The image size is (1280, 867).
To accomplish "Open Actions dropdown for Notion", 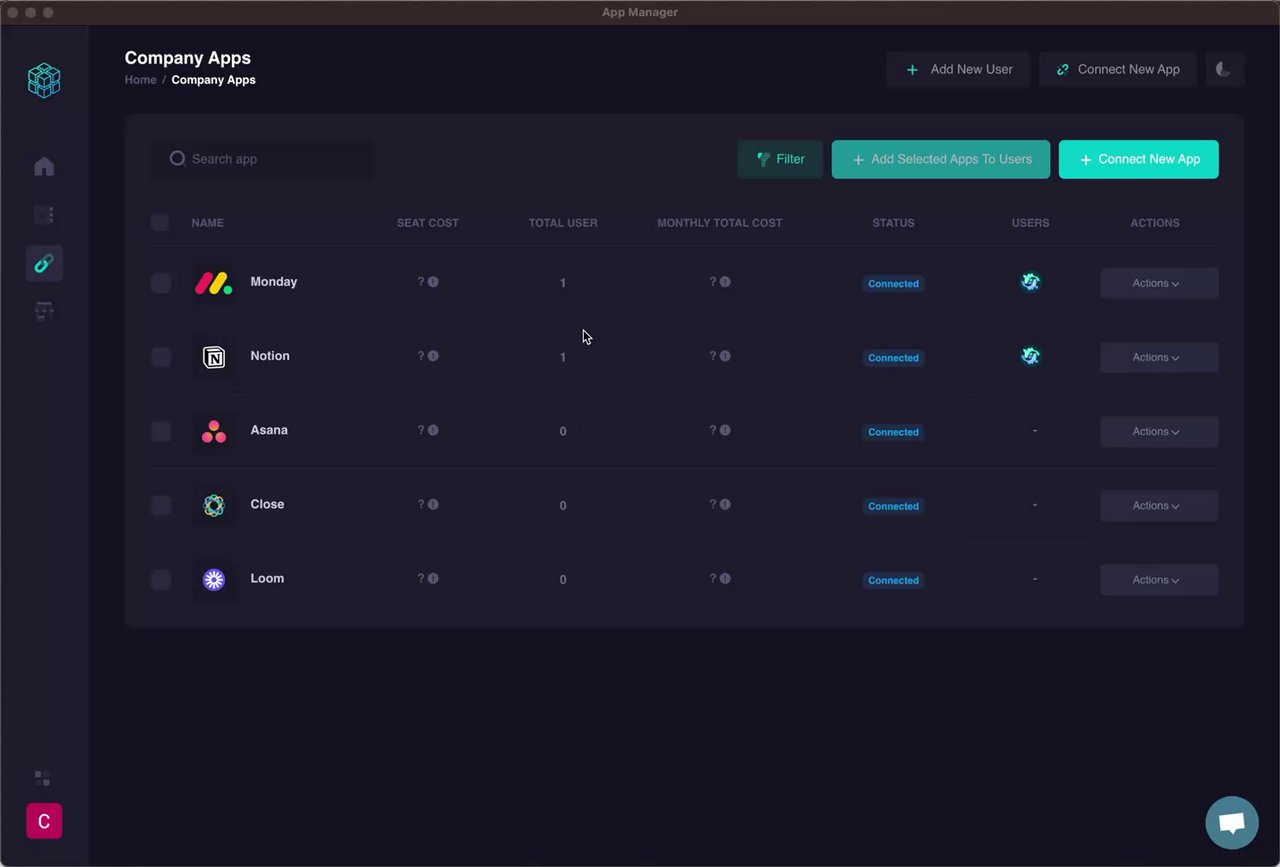I will pyautogui.click(x=1159, y=357).
